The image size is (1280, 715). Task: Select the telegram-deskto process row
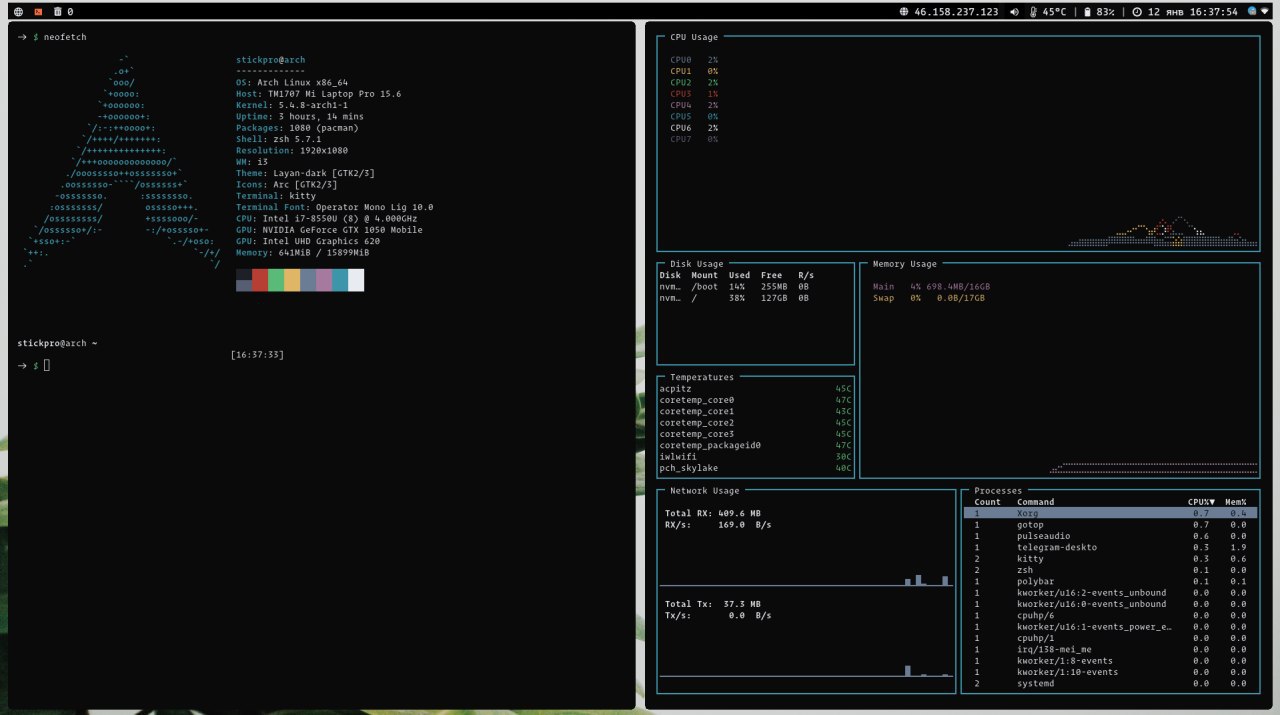click(1110, 547)
